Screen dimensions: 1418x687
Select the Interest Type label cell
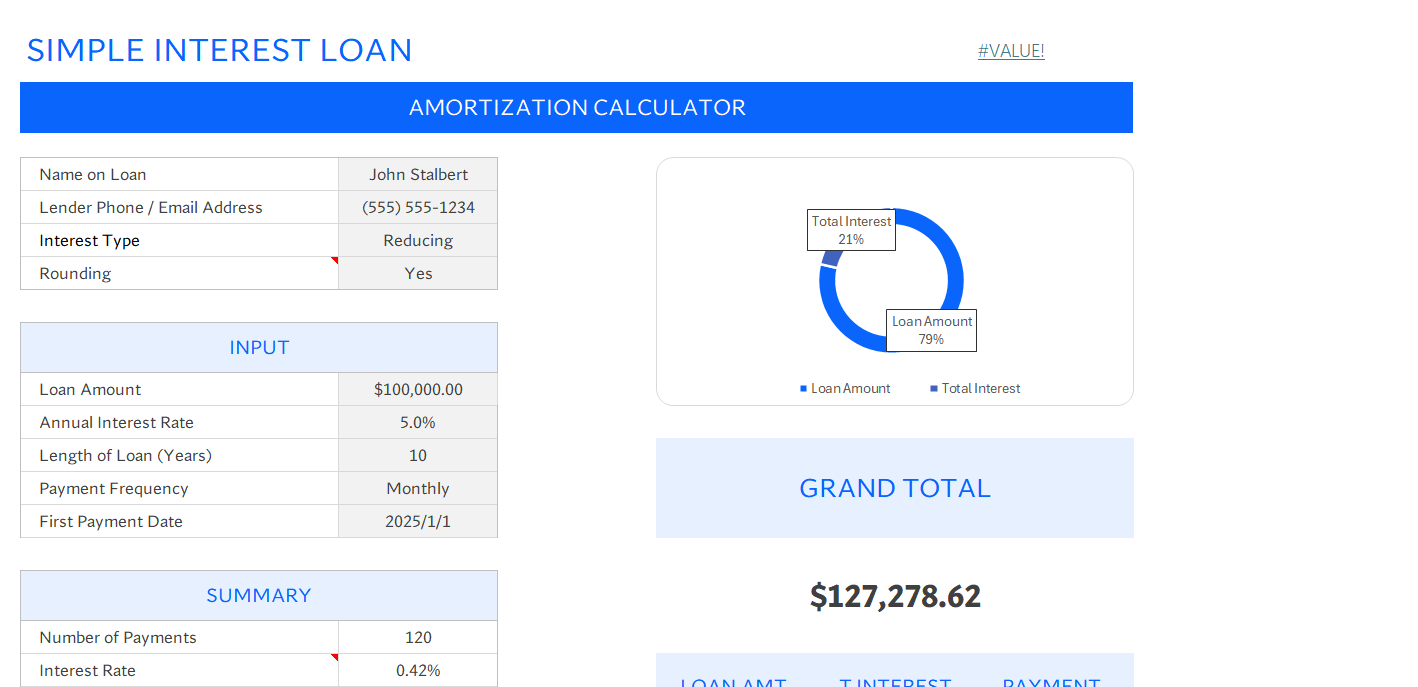pos(179,240)
